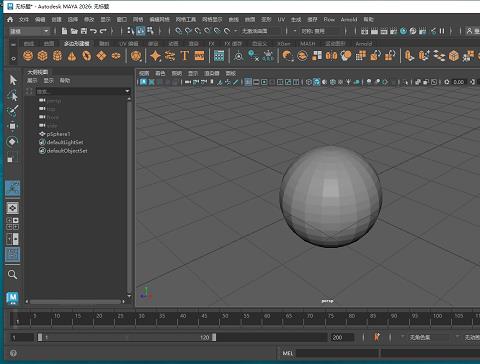This screenshot has width=480, height=364.
Task: Toggle select by hierarchy mode
Action: 131,31
